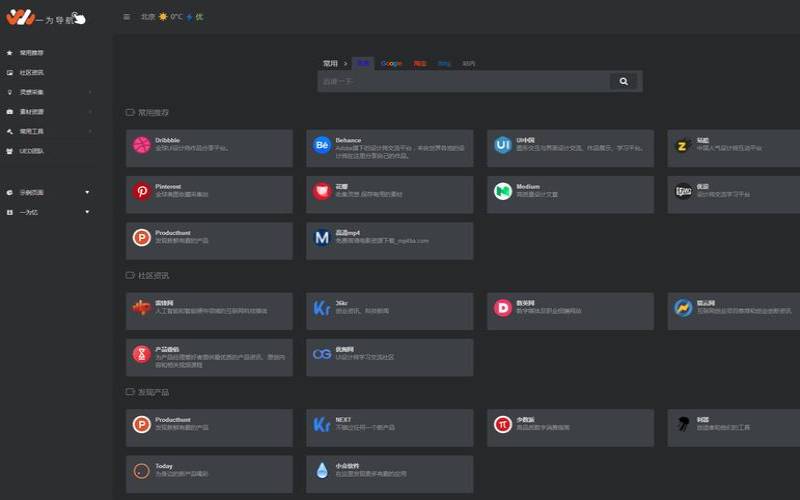This screenshot has width=800, height=500.
Task: Click the 少数派 red pi icon
Action: [503, 424]
